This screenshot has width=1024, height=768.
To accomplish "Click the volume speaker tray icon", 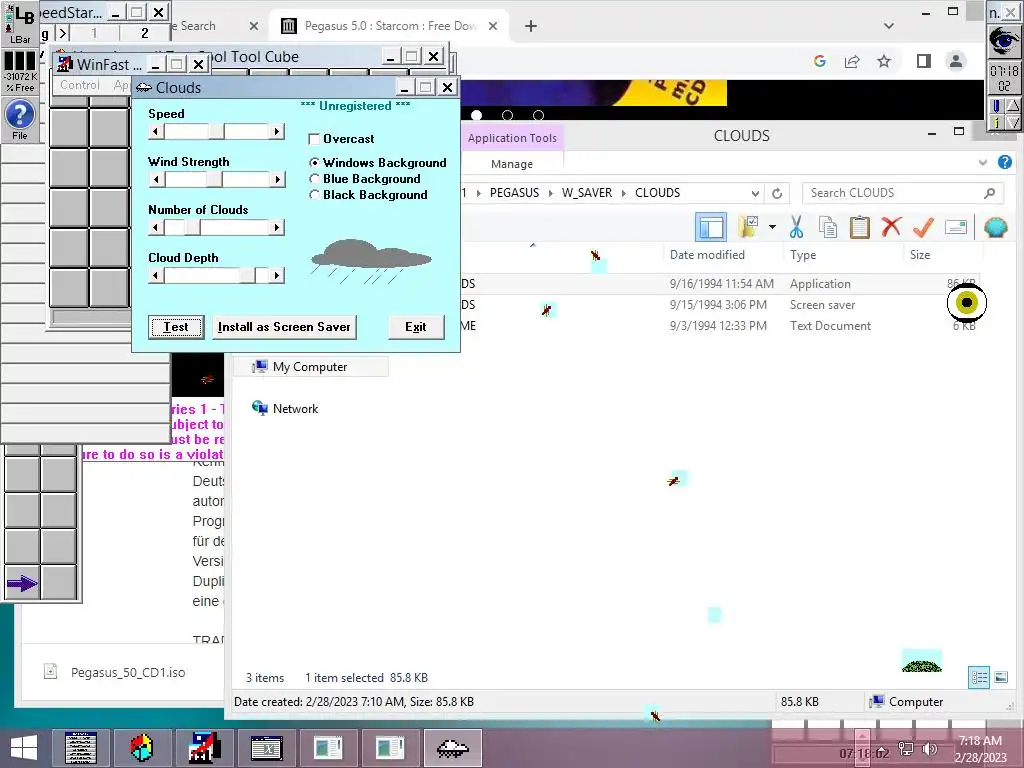I will click(929, 749).
